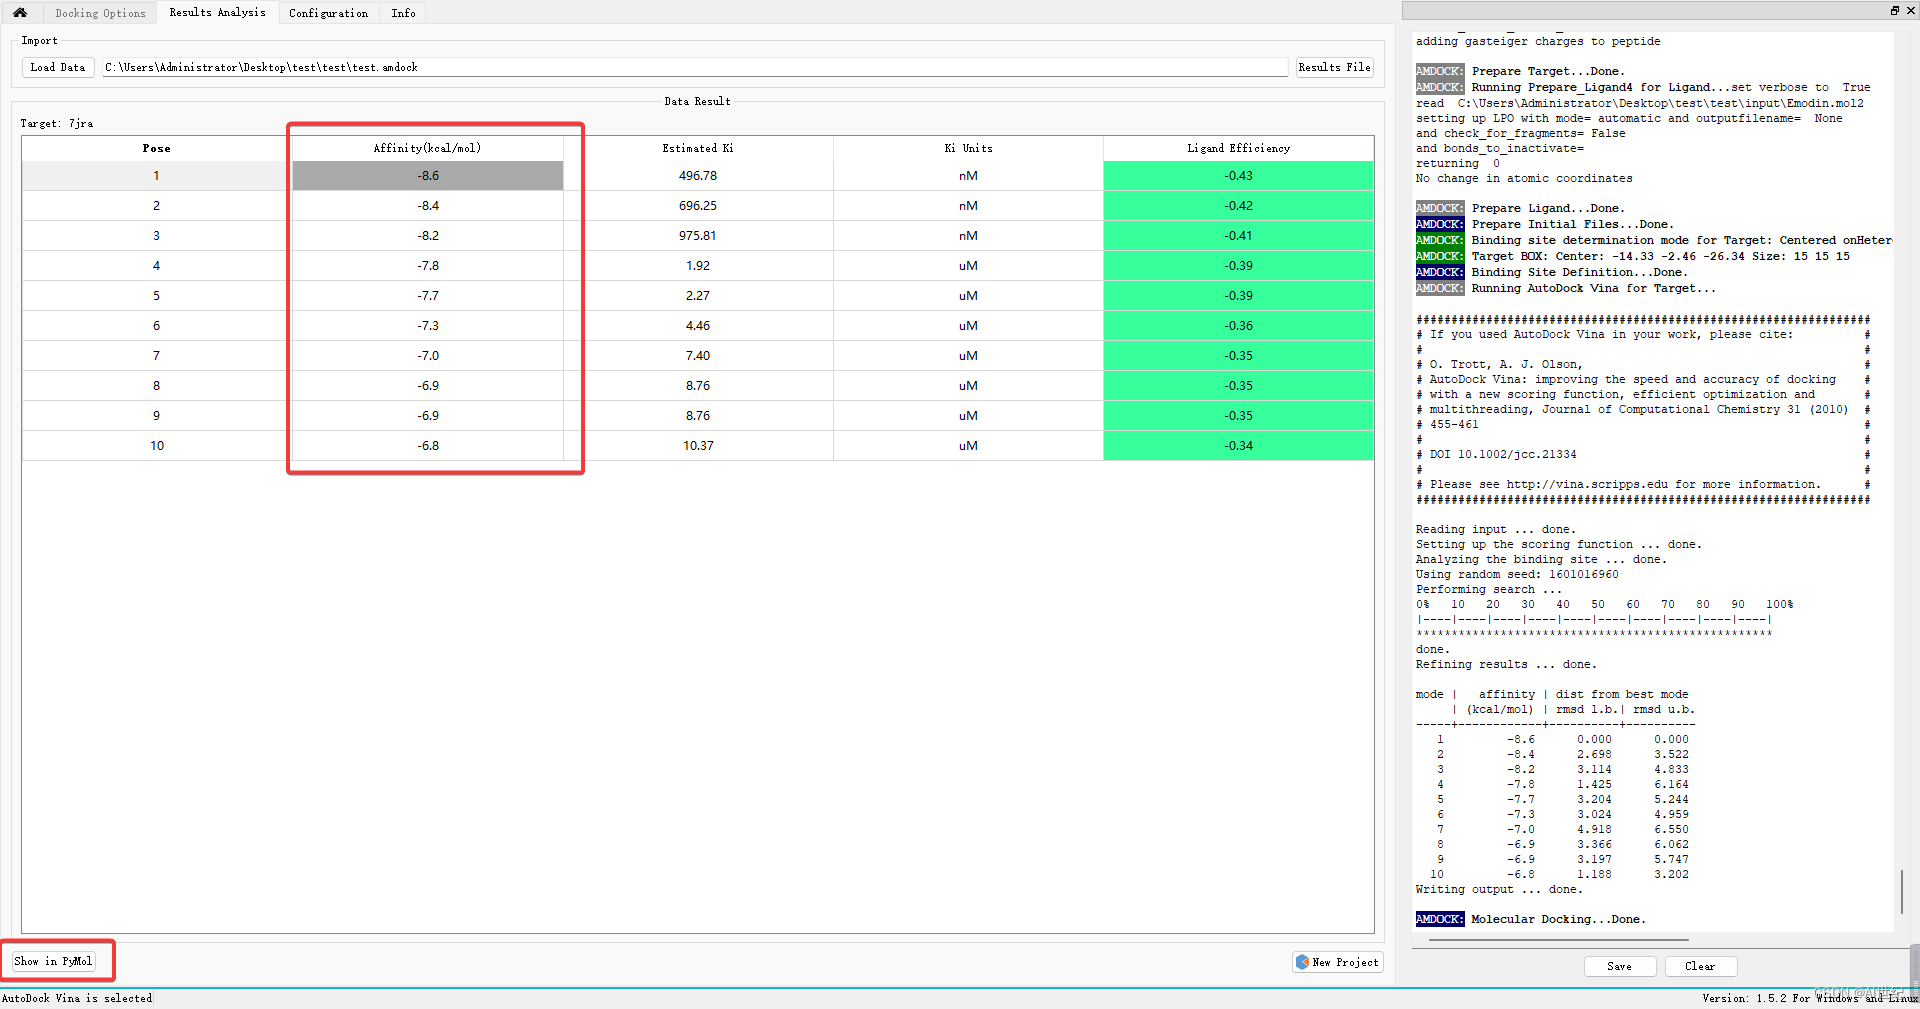Close the log panel

(x=1910, y=10)
